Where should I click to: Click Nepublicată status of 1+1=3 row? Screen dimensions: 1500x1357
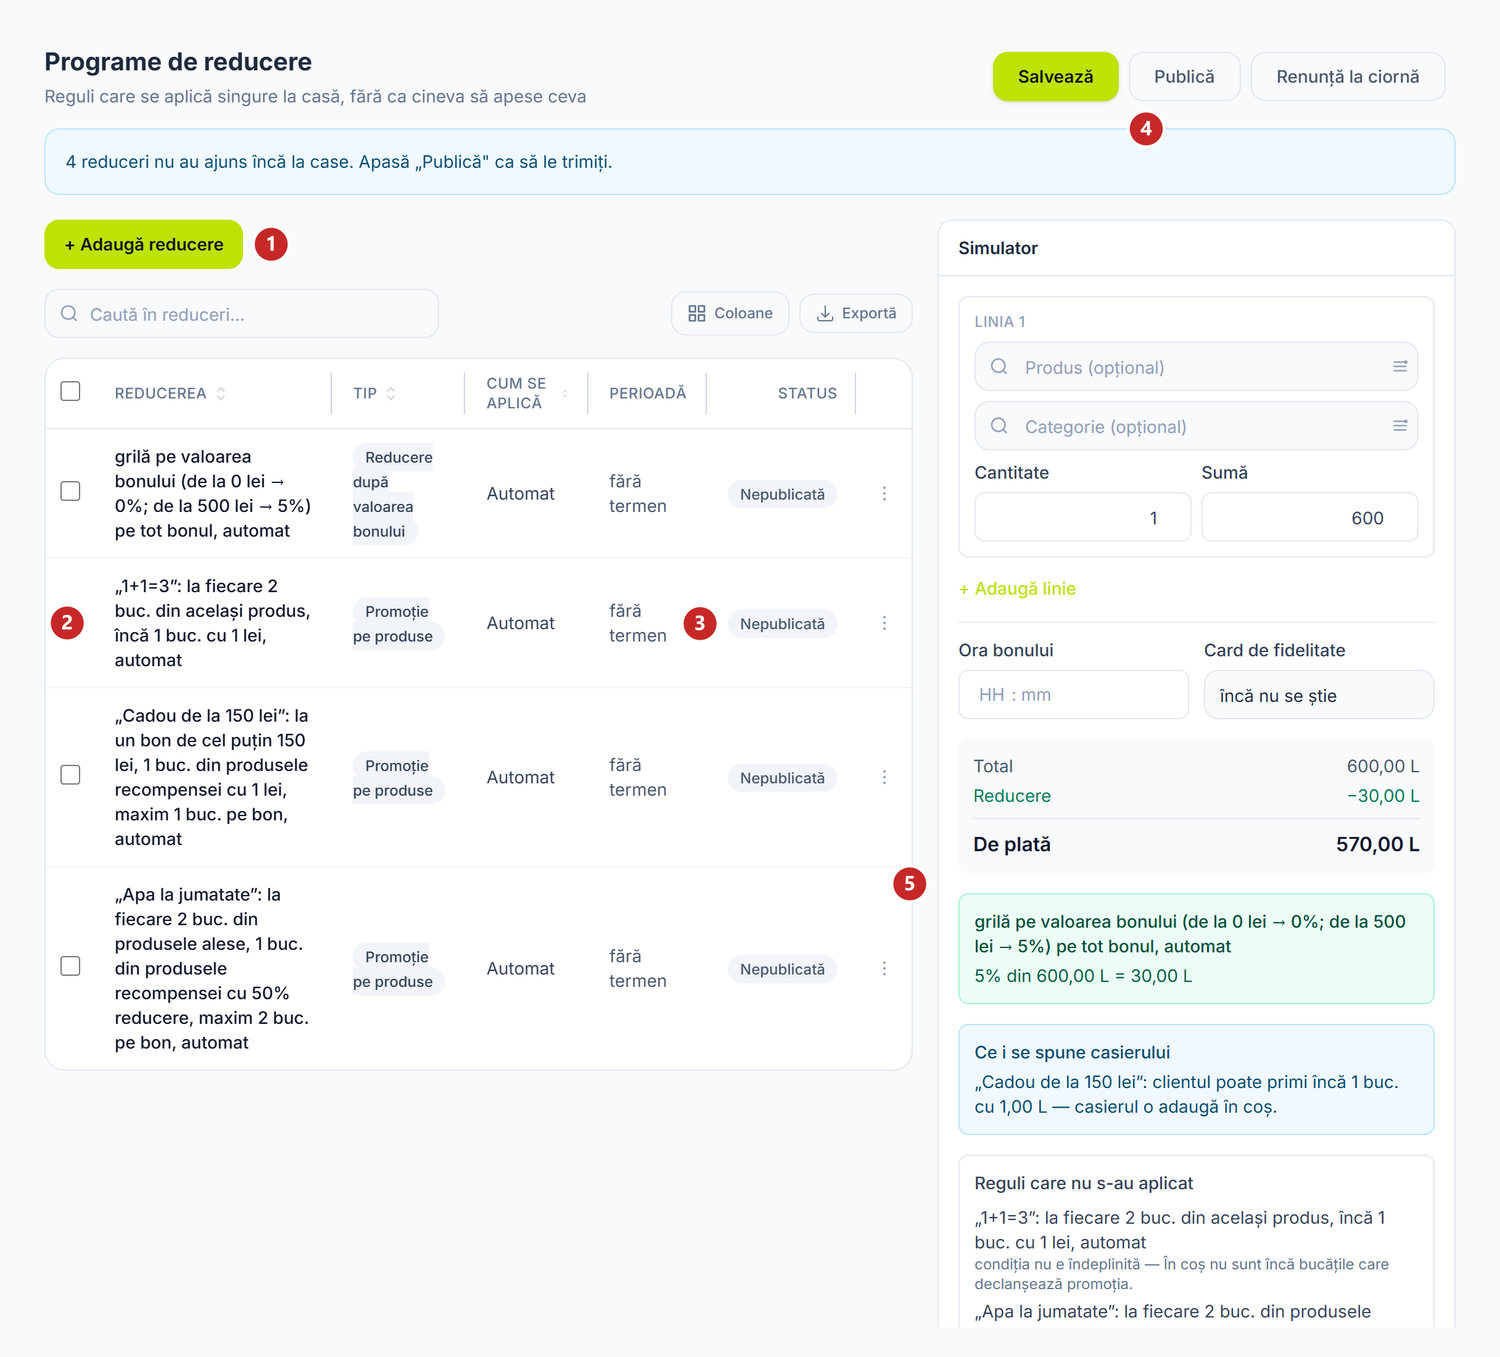tap(782, 624)
